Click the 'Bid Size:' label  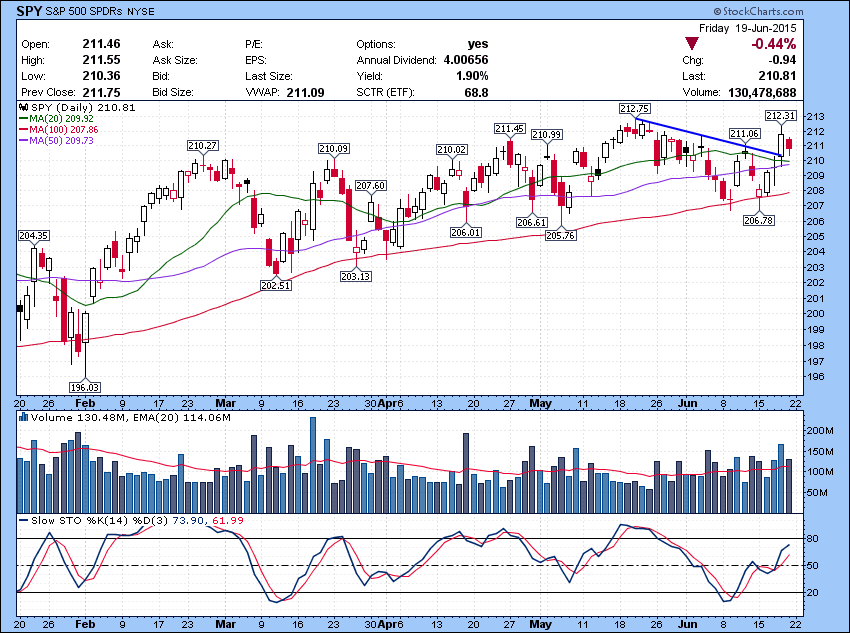[173, 93]
